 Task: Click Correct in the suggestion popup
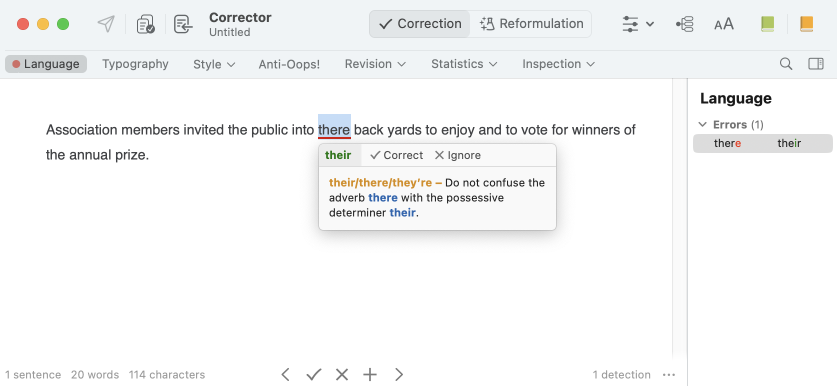[397, 155]
